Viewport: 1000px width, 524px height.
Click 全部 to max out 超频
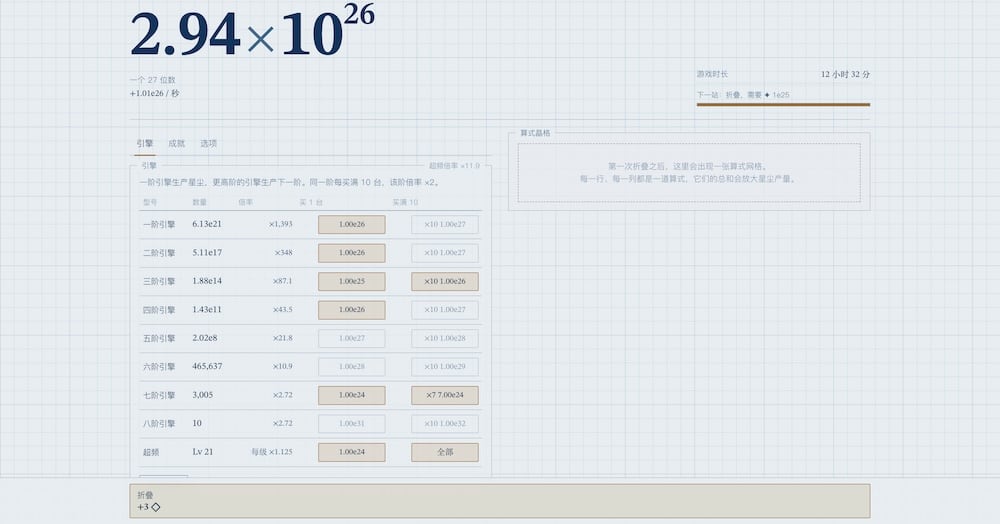click(x=445, y=452)
